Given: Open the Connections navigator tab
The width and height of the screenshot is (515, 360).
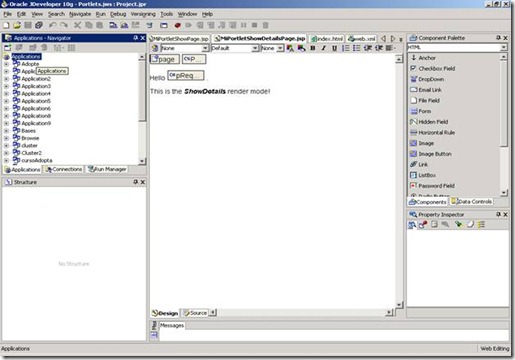Looking at the screenshot, I should point(64,169).
